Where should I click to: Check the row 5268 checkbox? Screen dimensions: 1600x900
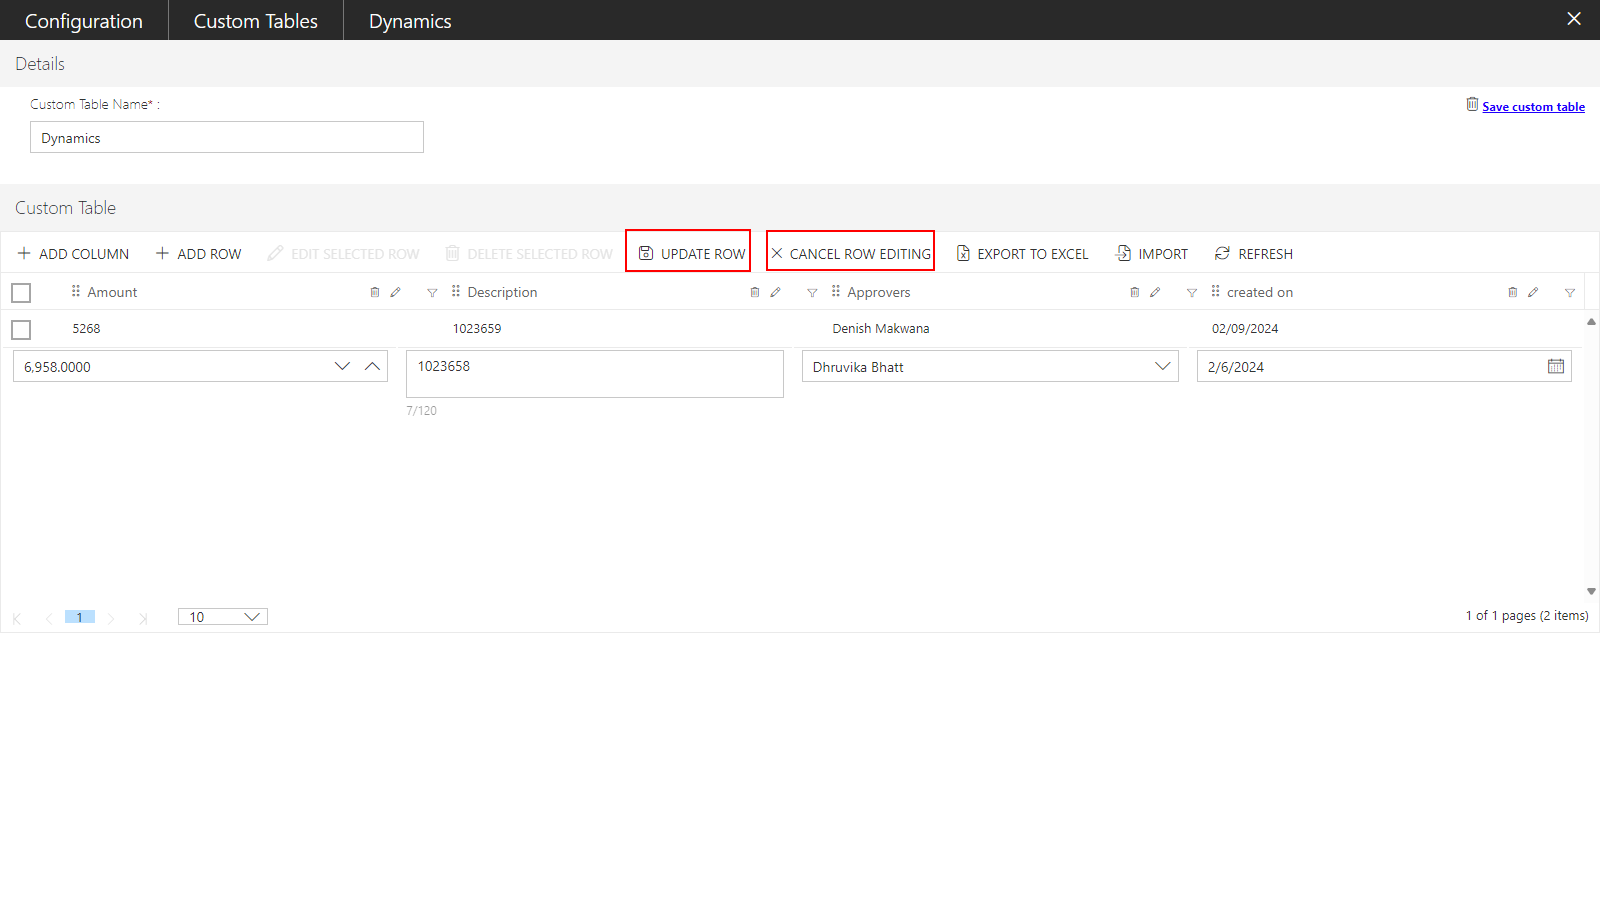(x=21, y=330)
